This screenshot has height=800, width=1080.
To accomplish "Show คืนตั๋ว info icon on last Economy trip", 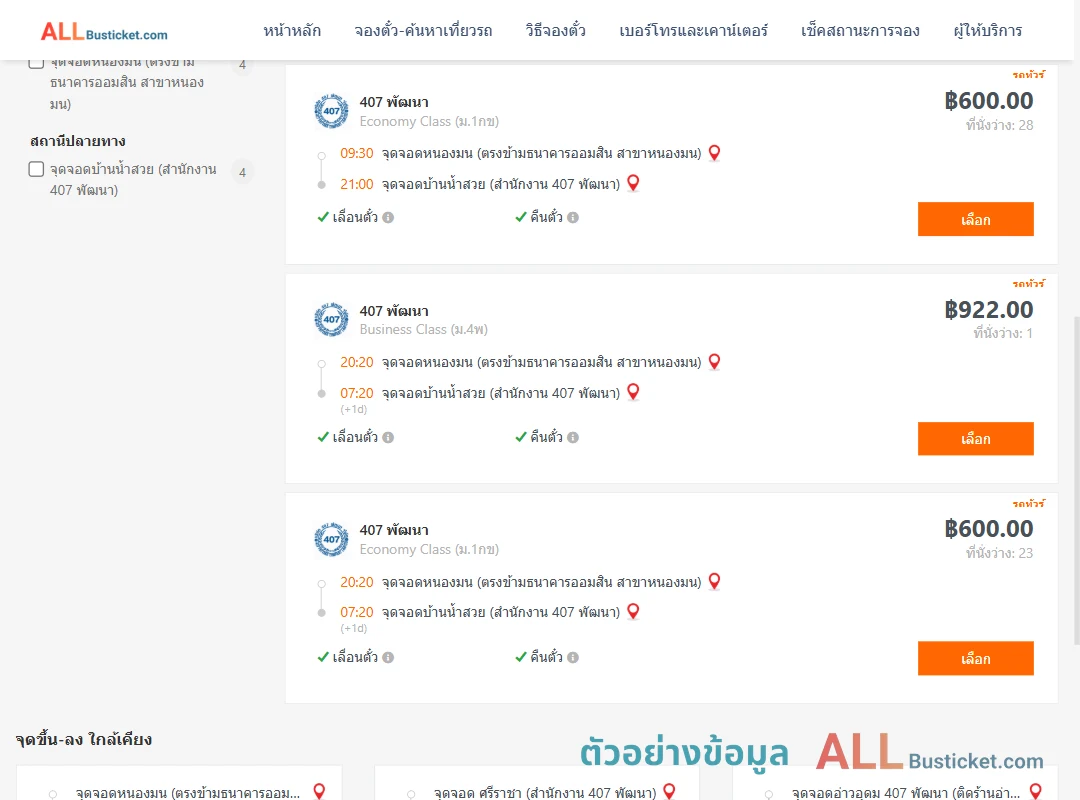I will pos(573,657).
